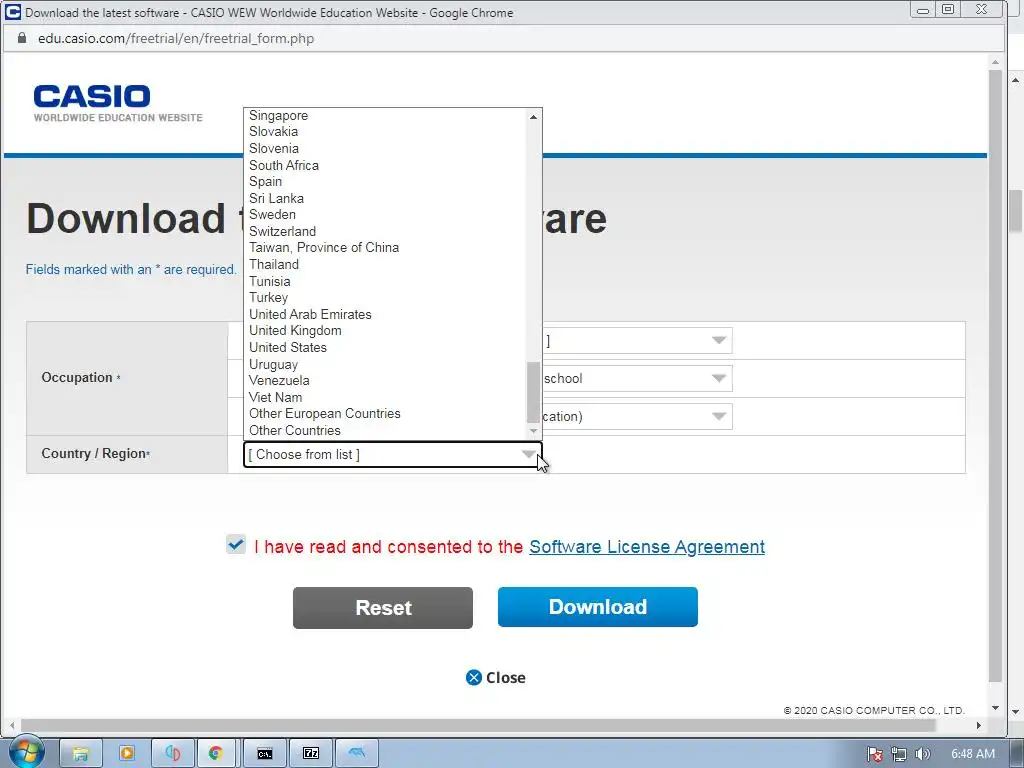Click the taskbar clock 6:48 AM
Image resolution: width=1024 pixels, height=768 pixels.
click(972, 754)
